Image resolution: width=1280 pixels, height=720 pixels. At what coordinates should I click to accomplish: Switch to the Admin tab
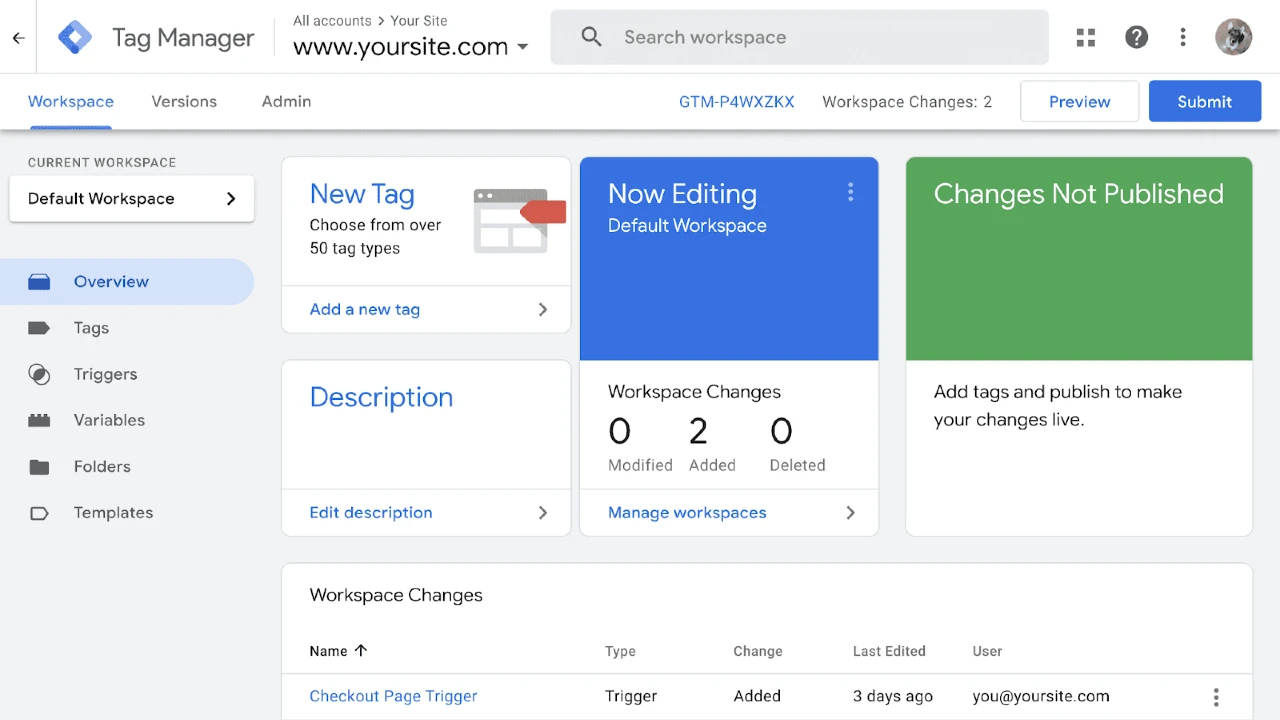pyautogui.click(x=286, y=101)
